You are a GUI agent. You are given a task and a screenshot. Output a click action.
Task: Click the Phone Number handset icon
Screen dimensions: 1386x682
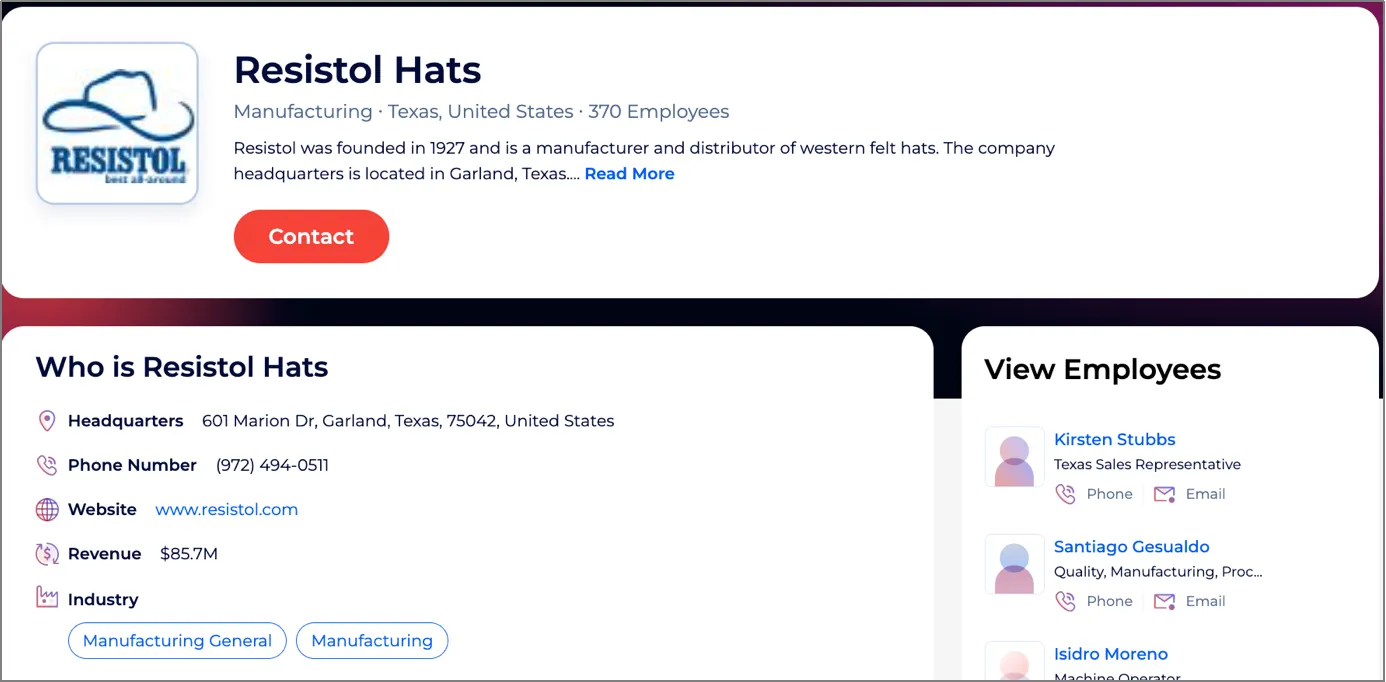click(x=46, y=465)
